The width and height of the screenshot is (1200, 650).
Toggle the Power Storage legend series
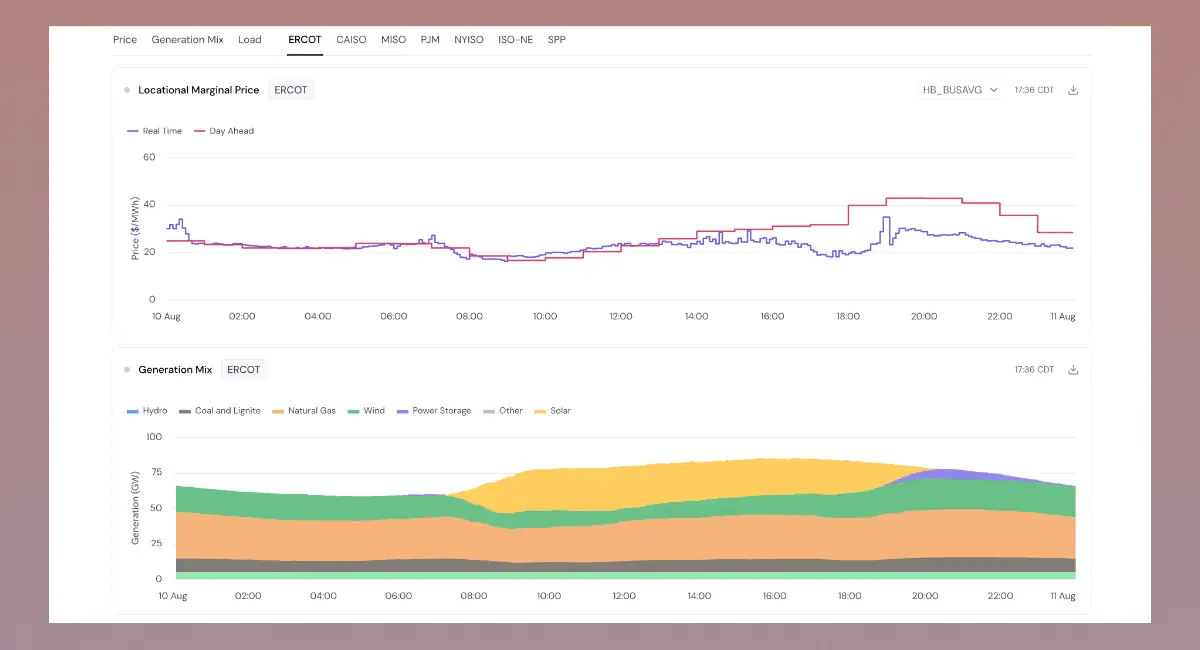pyautogui.click(x=434, y=411)
